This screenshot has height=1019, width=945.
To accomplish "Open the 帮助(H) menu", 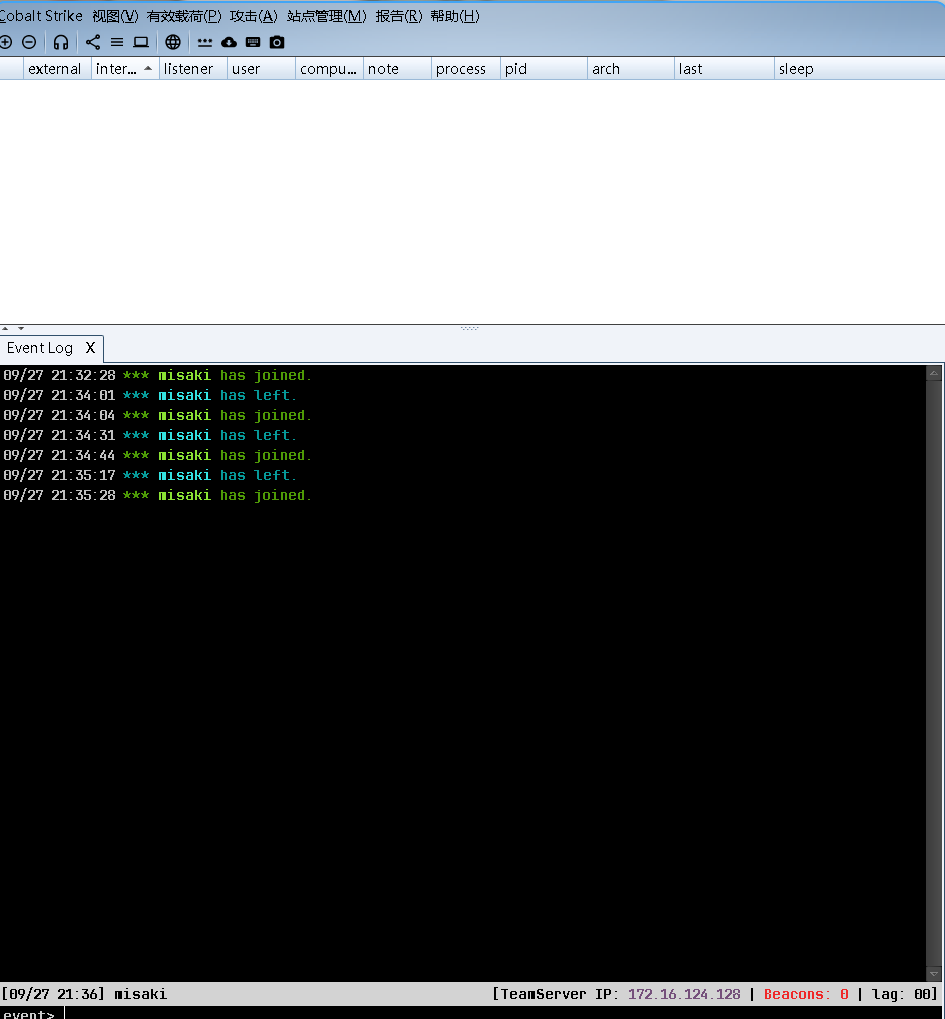I will 454,16.
